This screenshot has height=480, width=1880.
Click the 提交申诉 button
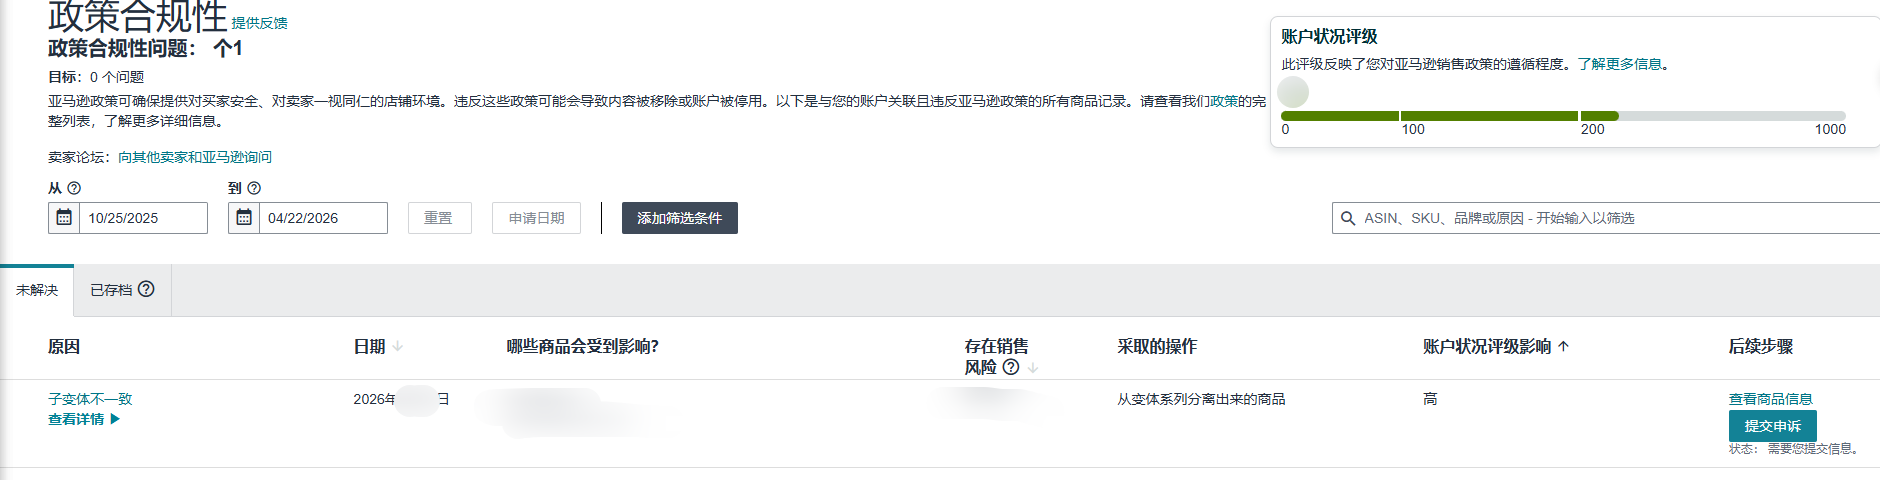pos(1772,426)
